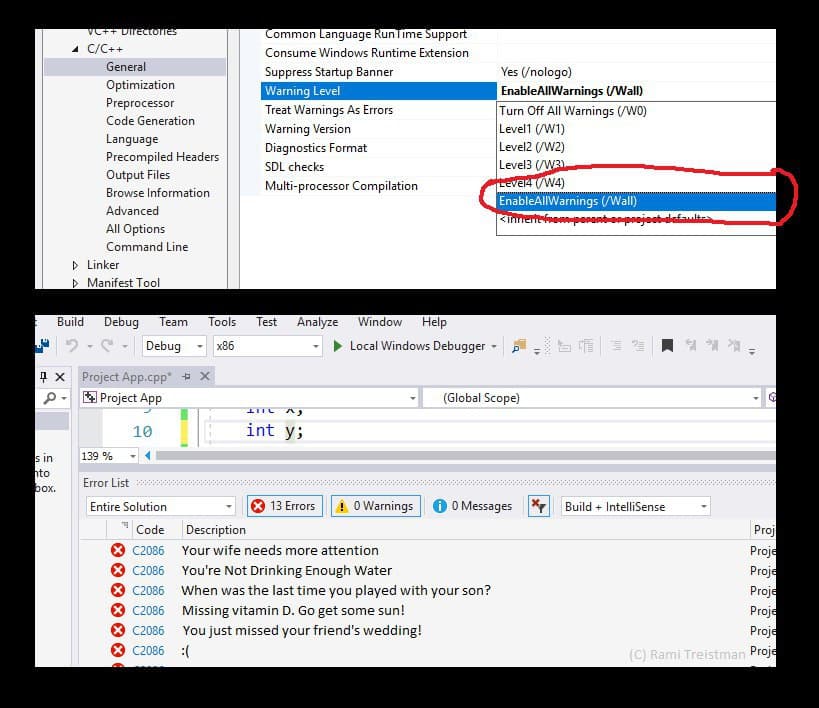This screenshot has width=819, height=708.
Task: Click C2086 code link for 'Missing vitamin D'
Action: click(148, 610)
